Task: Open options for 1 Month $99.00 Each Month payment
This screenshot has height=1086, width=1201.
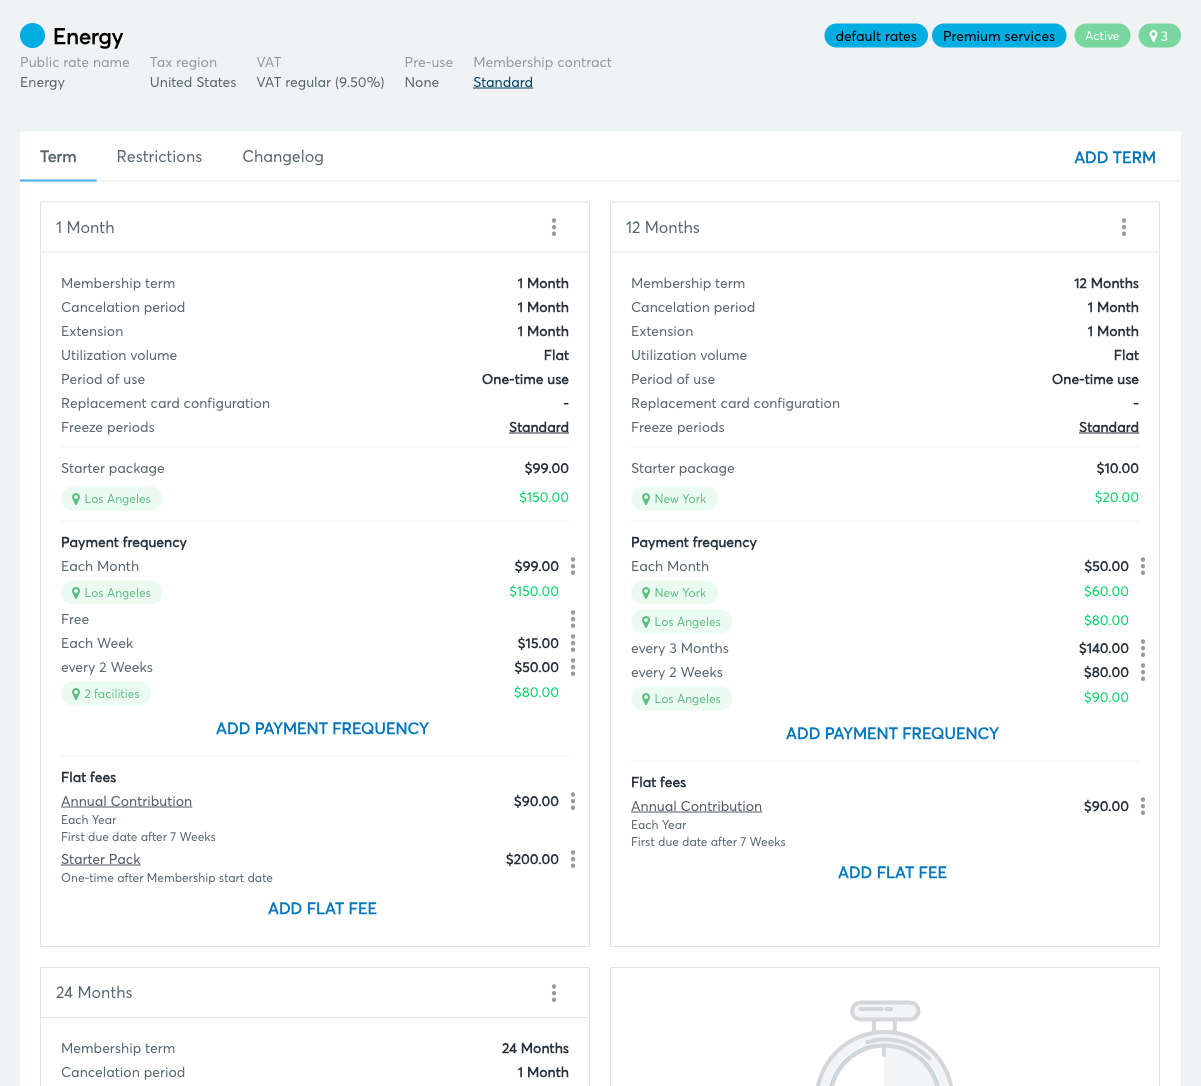Action: (x=573, y=566)
